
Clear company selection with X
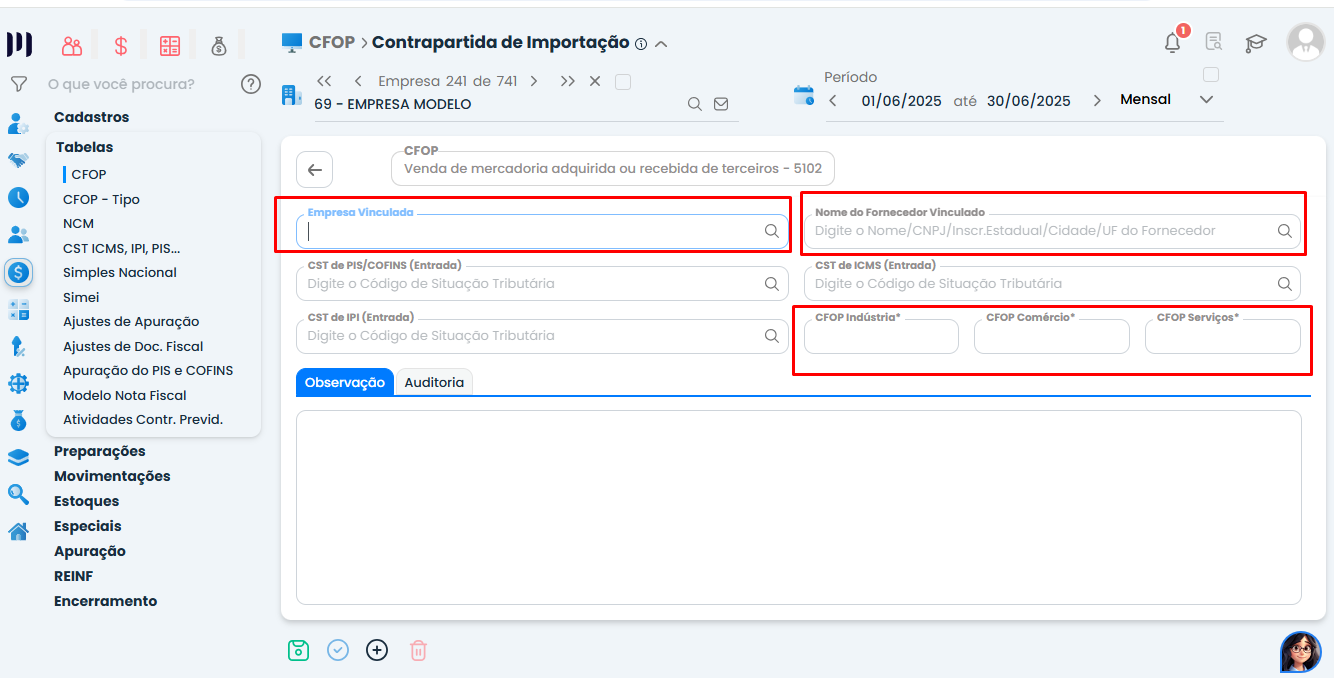tap(595, 81)
